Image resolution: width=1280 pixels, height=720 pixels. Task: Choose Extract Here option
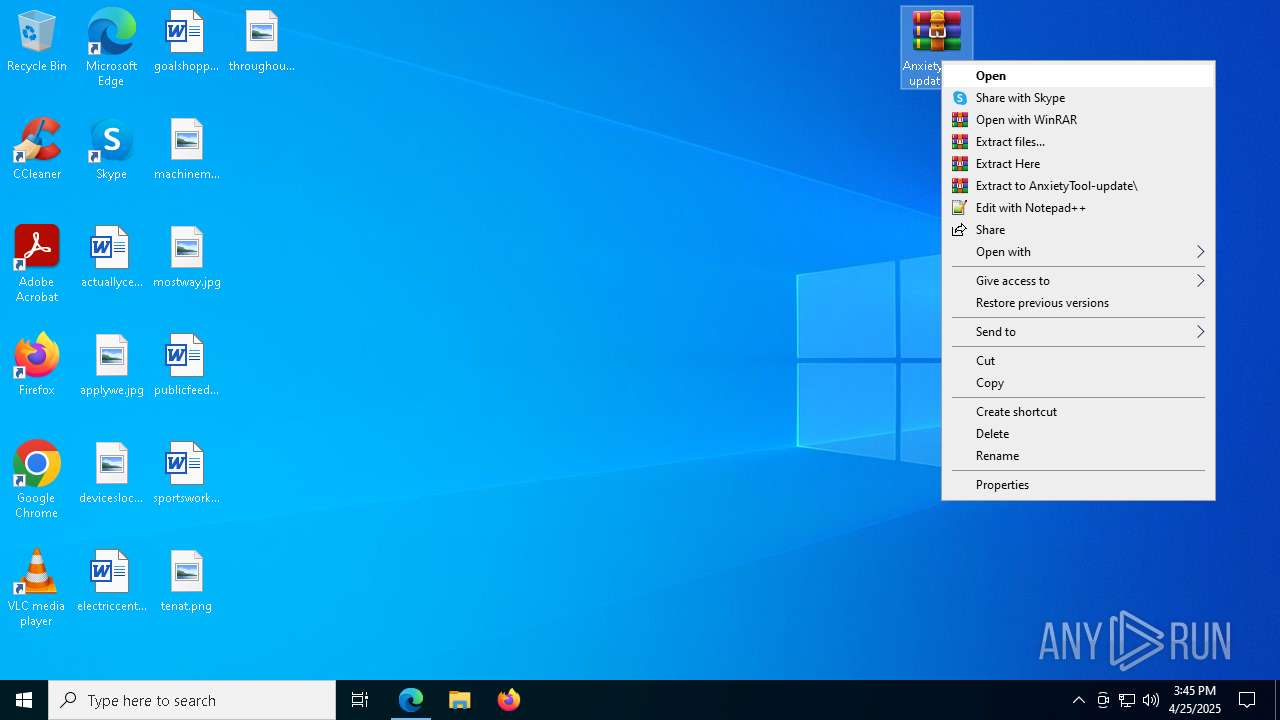pos(1078,164)
